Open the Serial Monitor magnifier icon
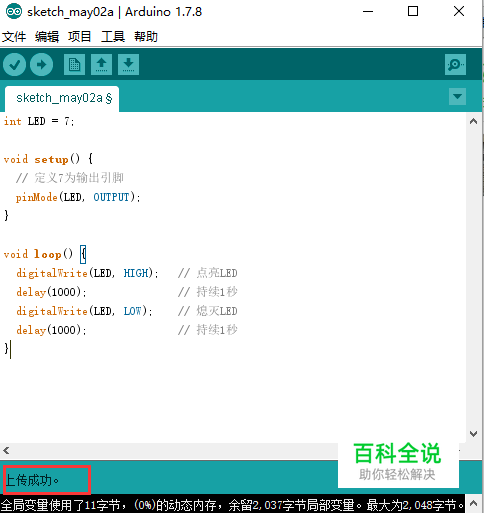The width and height of the screenshot is (484, 513). [455, 64]
